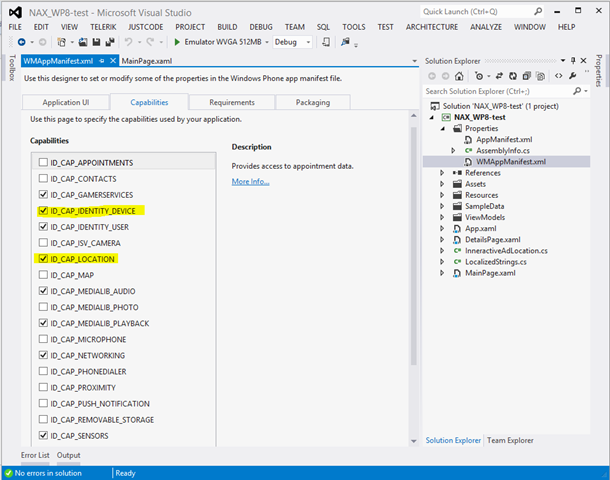This screenshot has width=610, height=480.
Task: Open the Team Explorer tab at bottom
Action: pyautogui.click(x=509, y=440)
